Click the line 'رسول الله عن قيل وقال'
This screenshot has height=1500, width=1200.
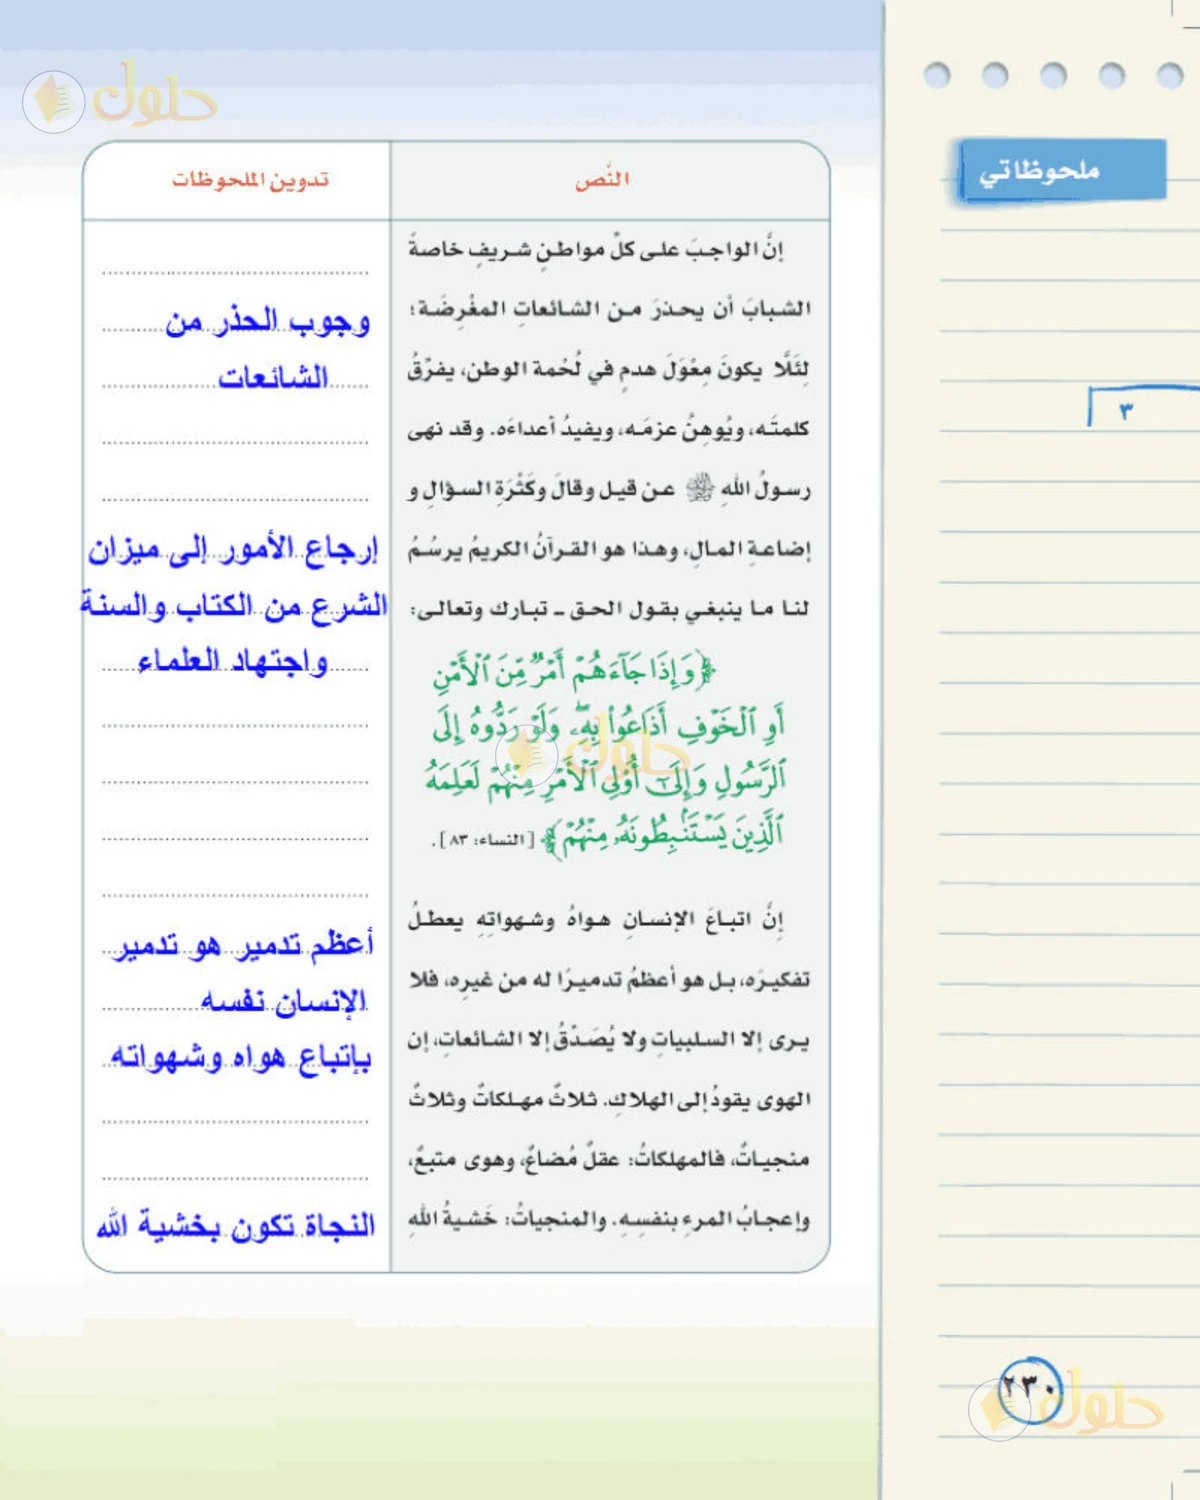pyautogui.click(x=608, y=489)
